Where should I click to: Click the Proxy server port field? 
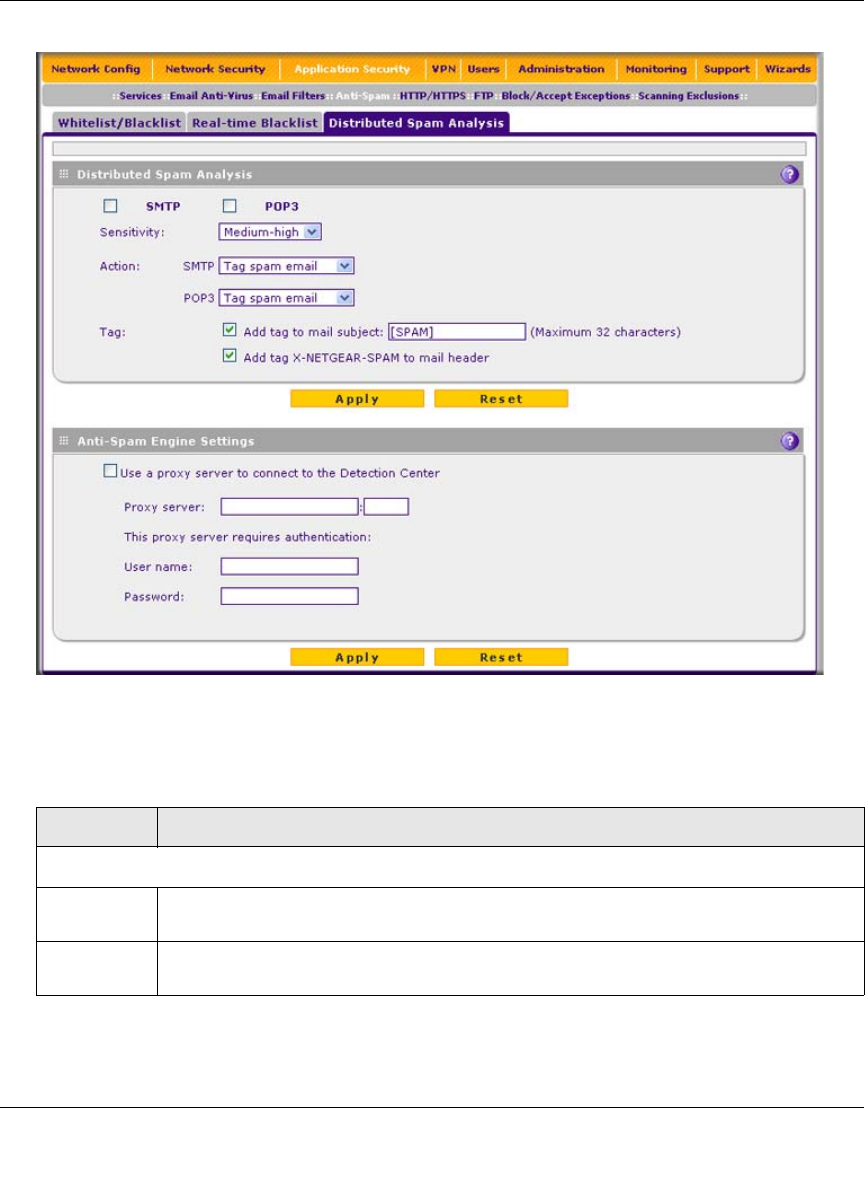click(x=386, y=507)
